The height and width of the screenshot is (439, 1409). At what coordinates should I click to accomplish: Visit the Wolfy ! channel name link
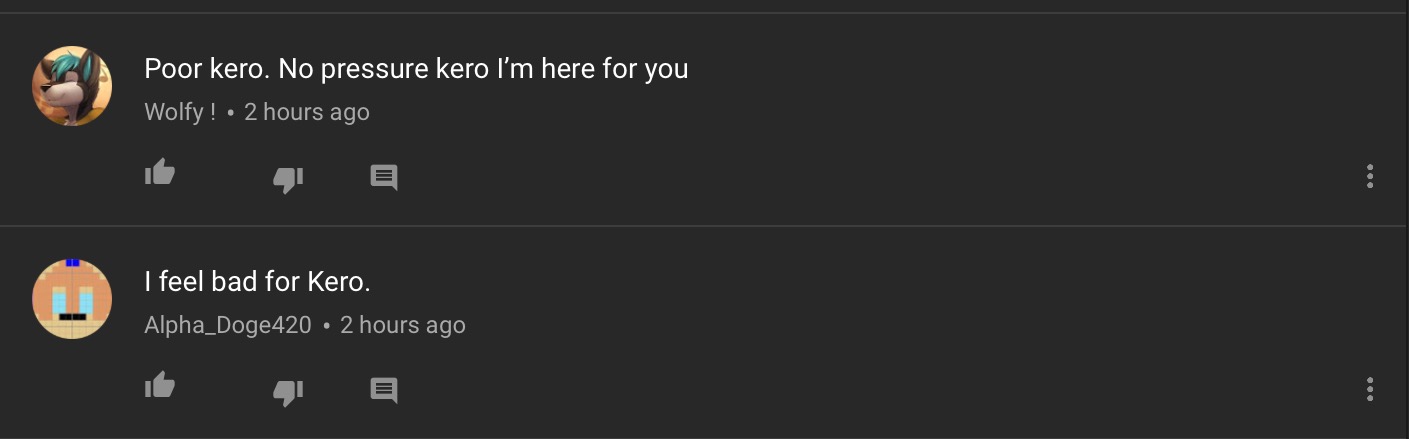(x=180, y=112)
